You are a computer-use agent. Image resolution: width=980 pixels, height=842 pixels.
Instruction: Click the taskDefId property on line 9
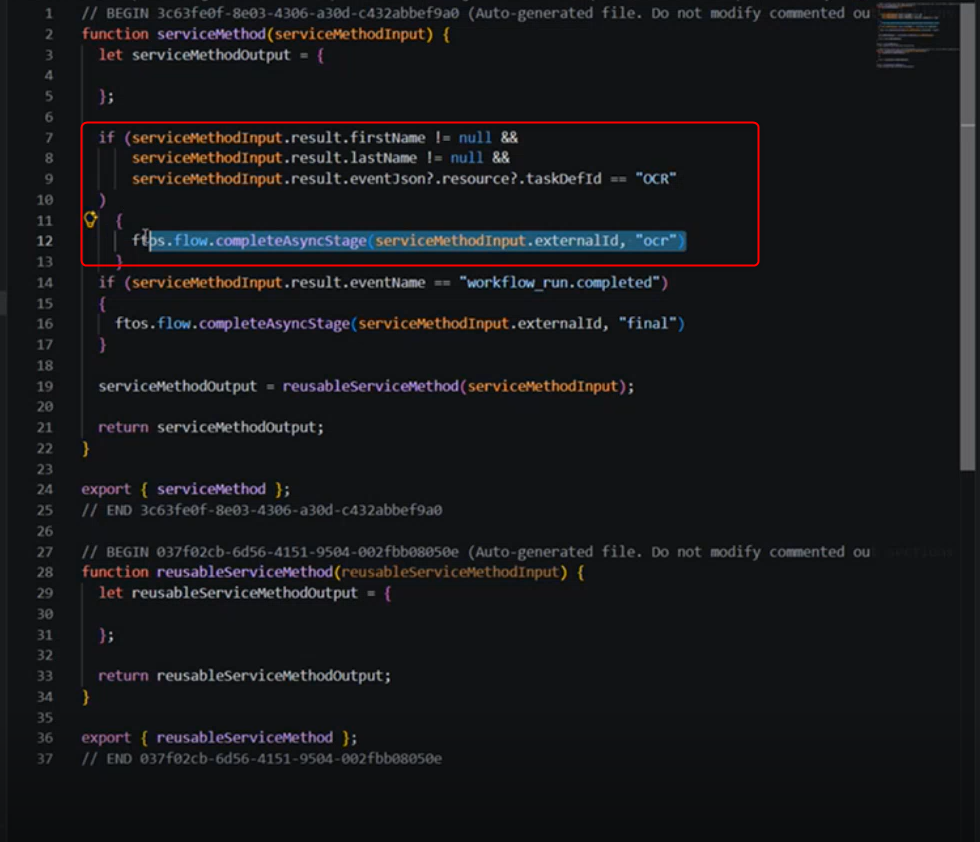[x=563, y=179]
